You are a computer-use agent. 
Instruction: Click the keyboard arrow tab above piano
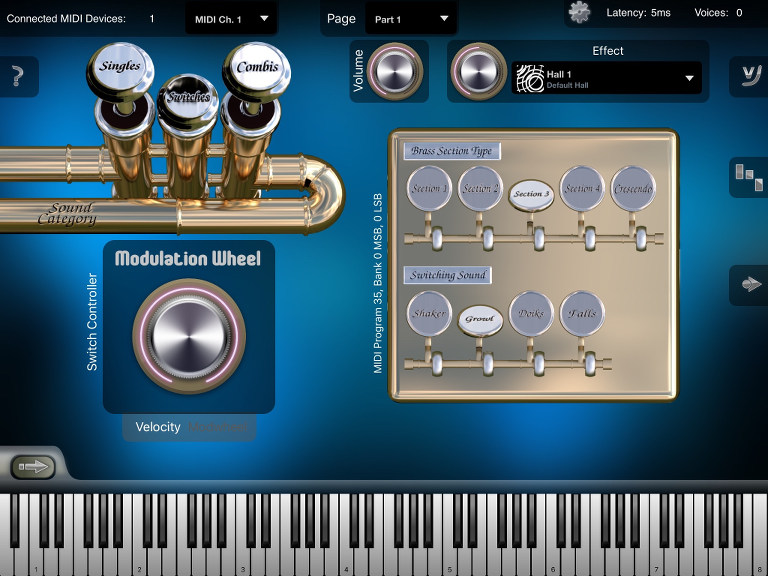click(x=32, y=466)
